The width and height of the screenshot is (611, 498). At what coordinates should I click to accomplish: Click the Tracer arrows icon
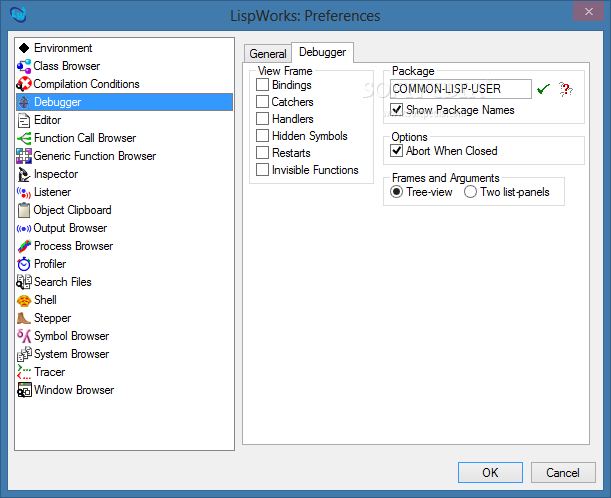pos(24,372)
